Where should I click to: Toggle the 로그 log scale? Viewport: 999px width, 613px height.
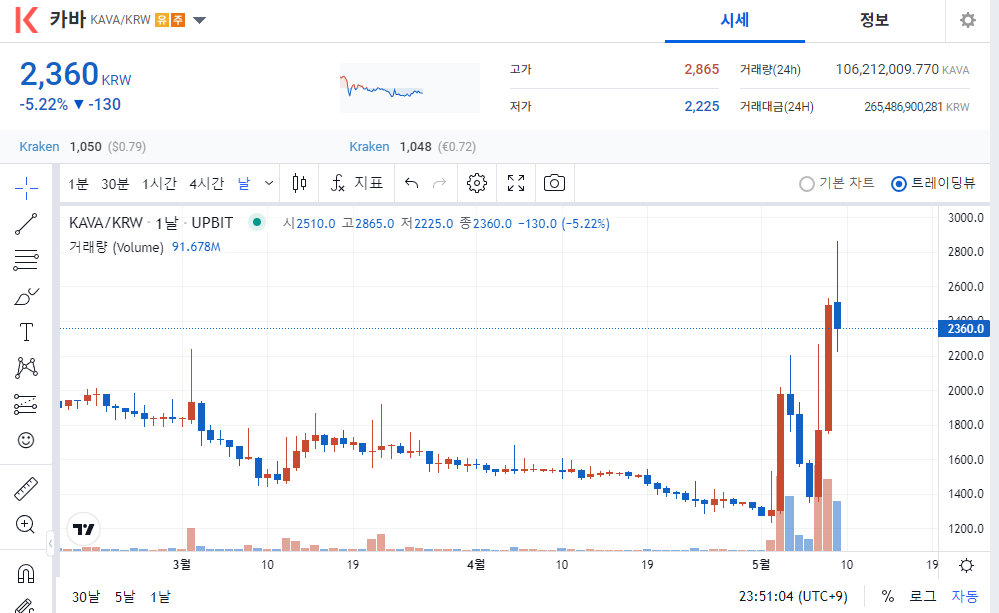pyautogui.click(x=922, y=596)
